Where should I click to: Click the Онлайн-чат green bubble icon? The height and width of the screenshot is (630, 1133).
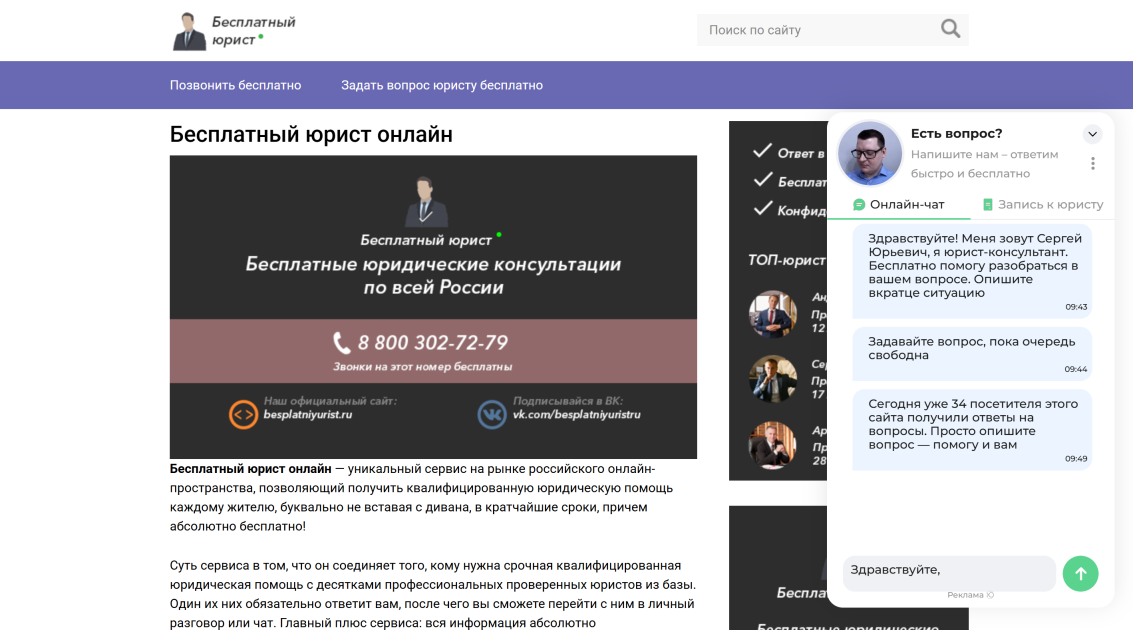[x=859, y=204]
